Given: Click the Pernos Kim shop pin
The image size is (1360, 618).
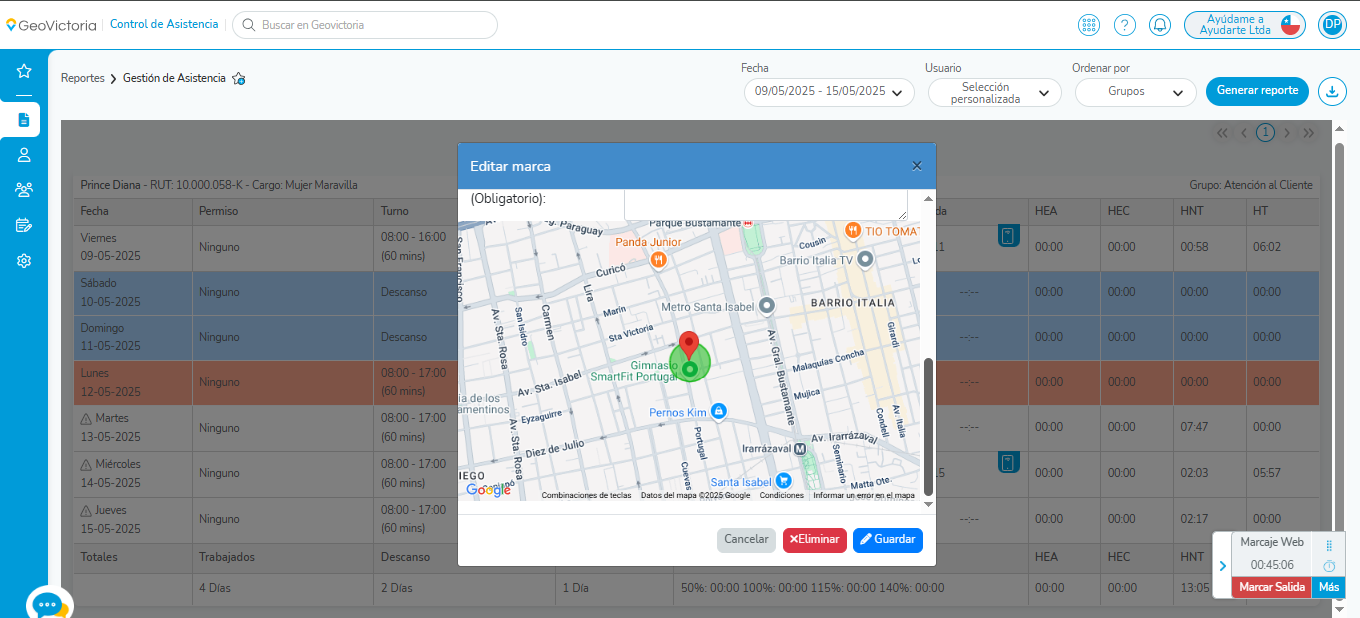Looking at the screenshot, I should pyautogui.click(x=718, y=412).
